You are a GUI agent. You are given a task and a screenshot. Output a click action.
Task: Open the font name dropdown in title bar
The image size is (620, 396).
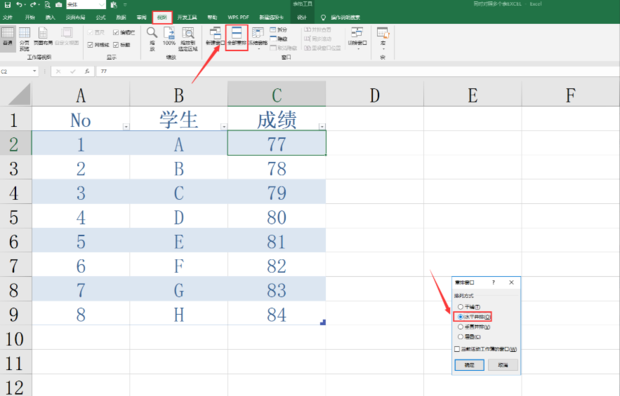click(101, 5)
